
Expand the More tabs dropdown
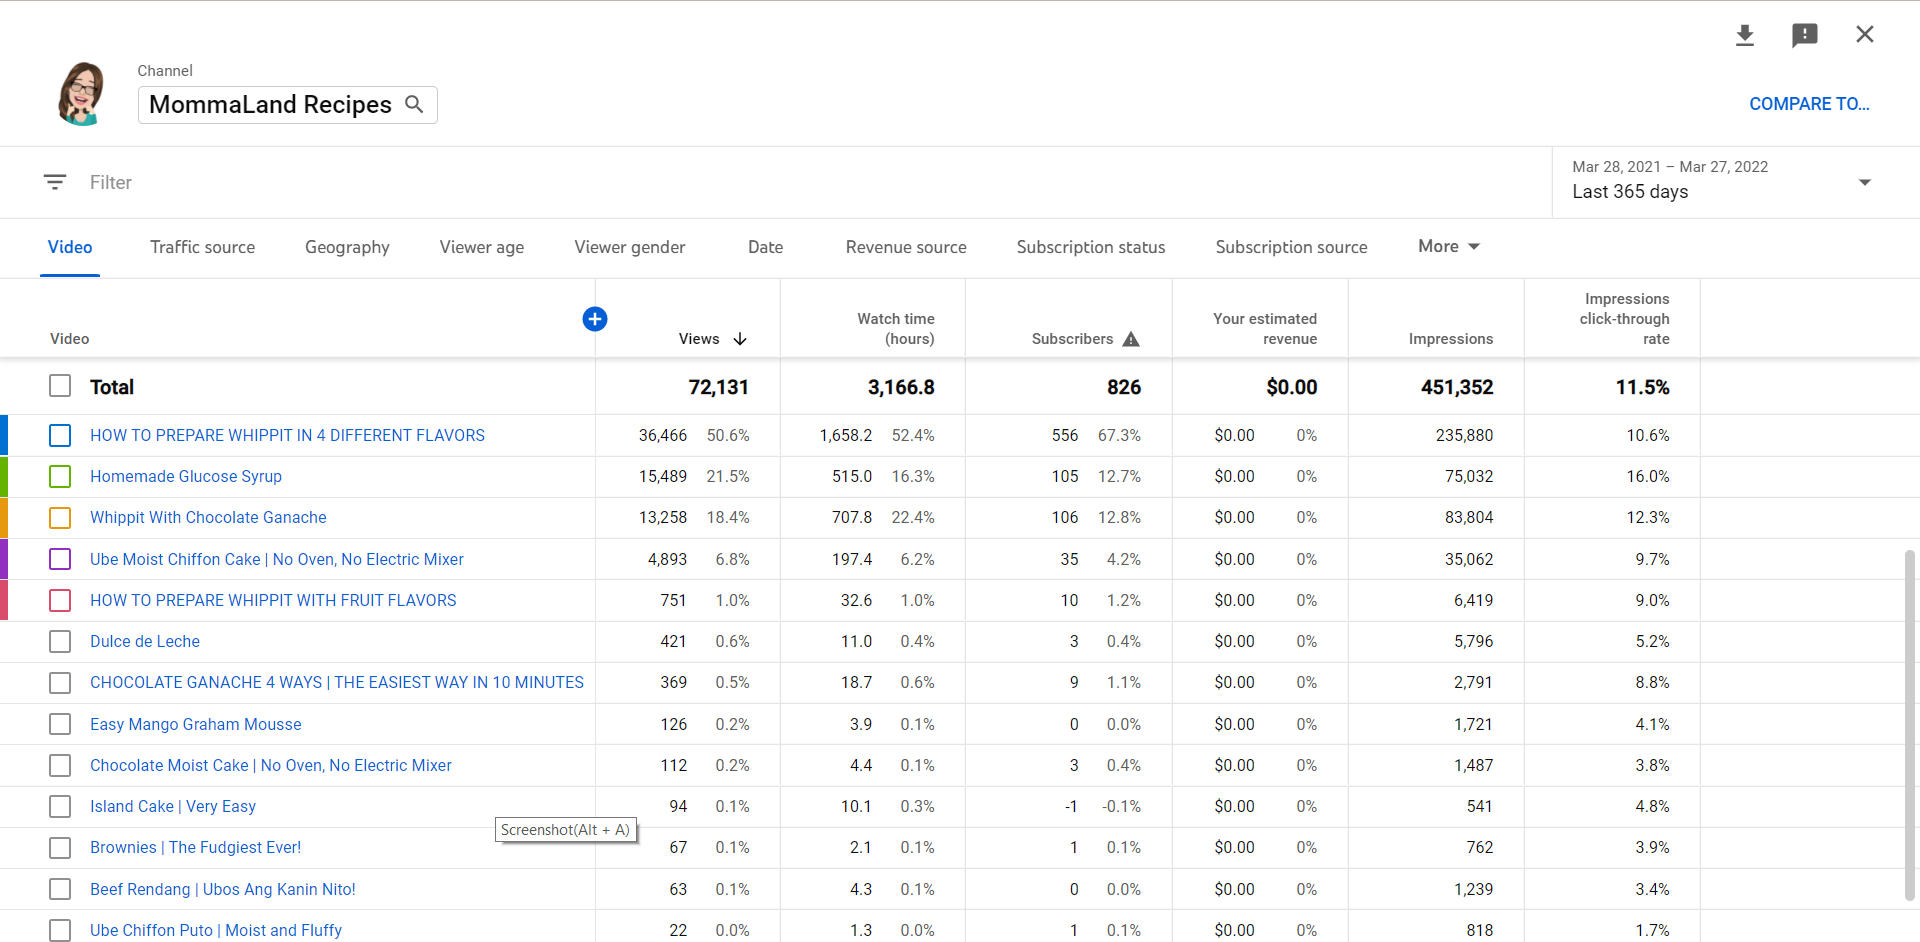coord(1448,247)
